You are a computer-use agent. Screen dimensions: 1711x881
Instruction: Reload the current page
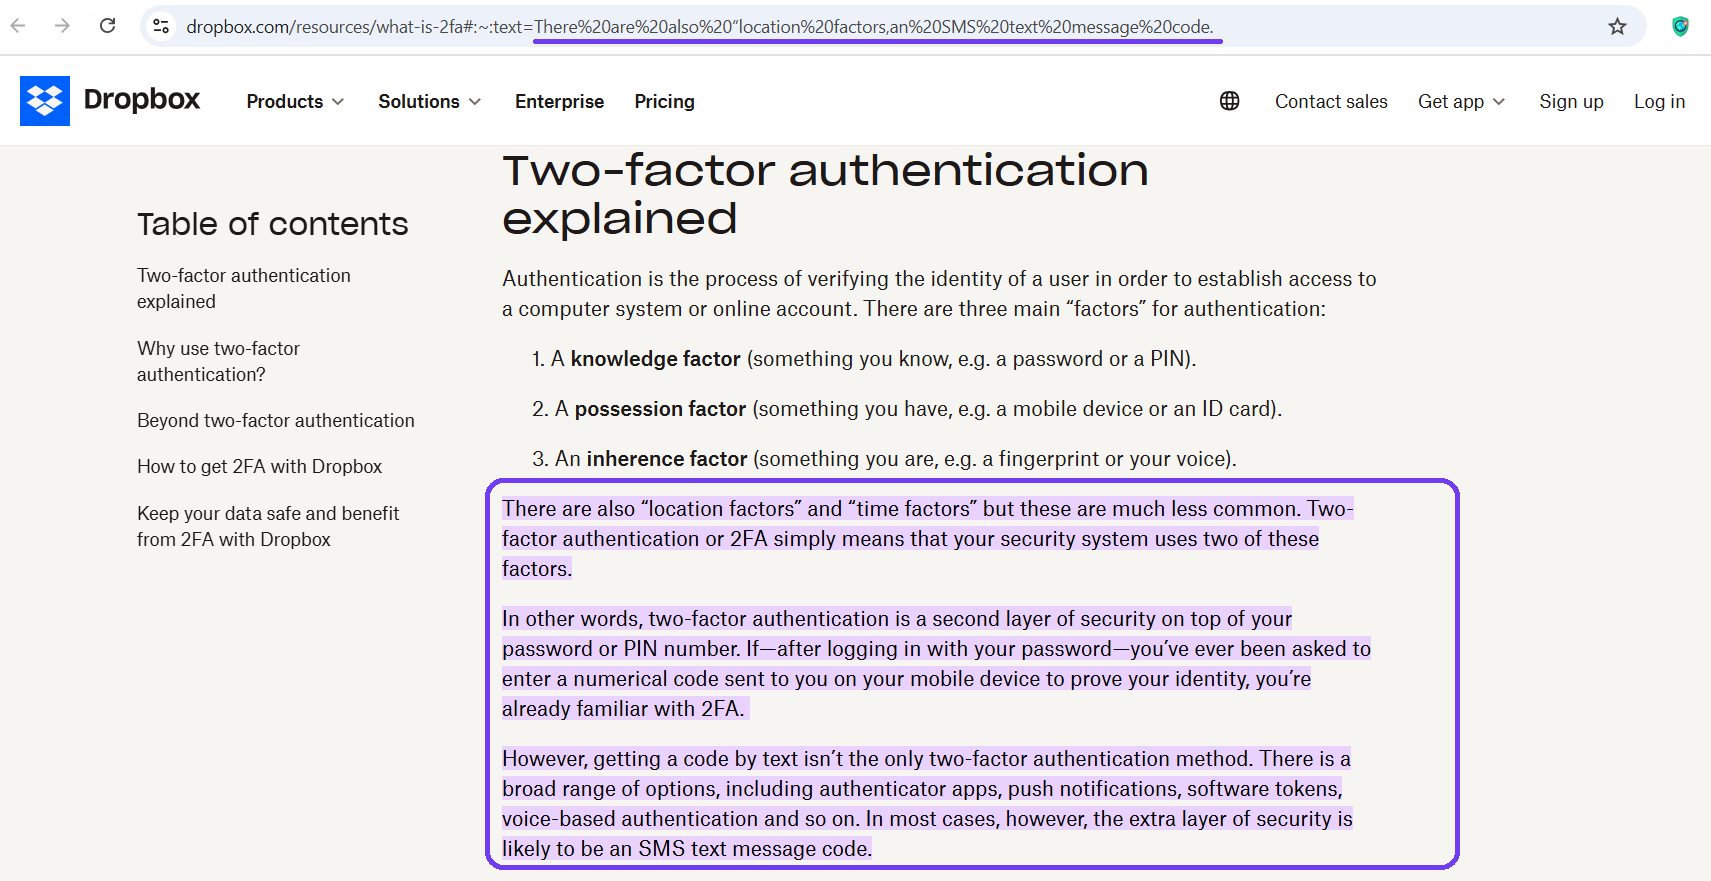(108, 26)
